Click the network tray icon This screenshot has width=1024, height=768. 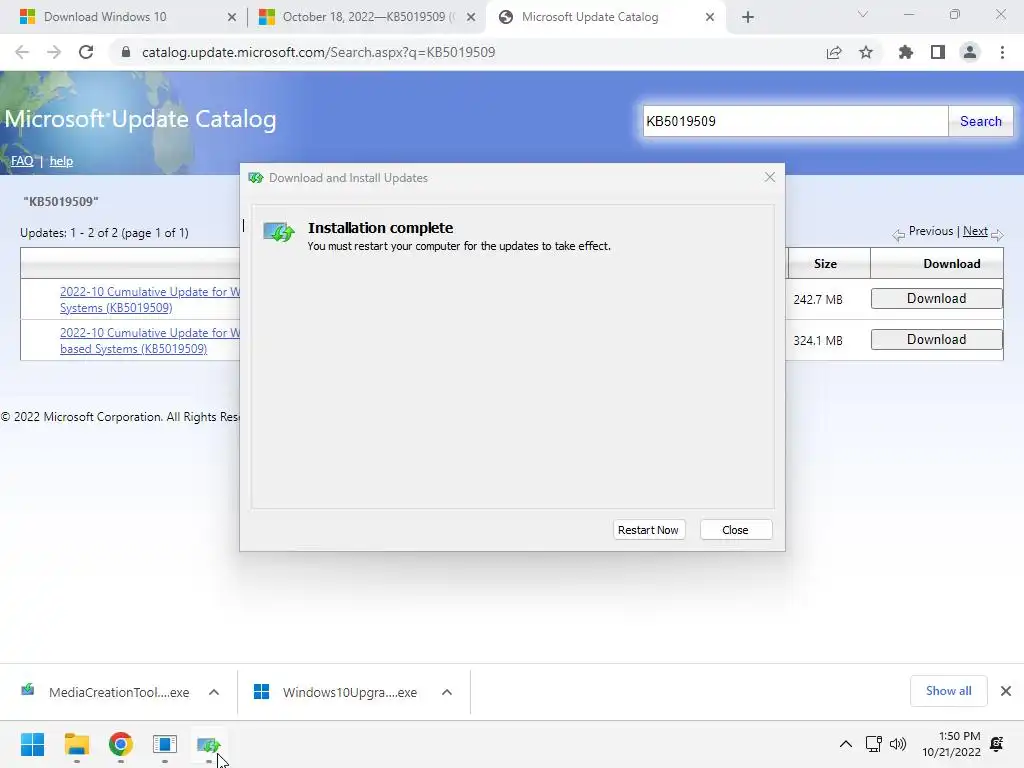(x=874, y=744)
